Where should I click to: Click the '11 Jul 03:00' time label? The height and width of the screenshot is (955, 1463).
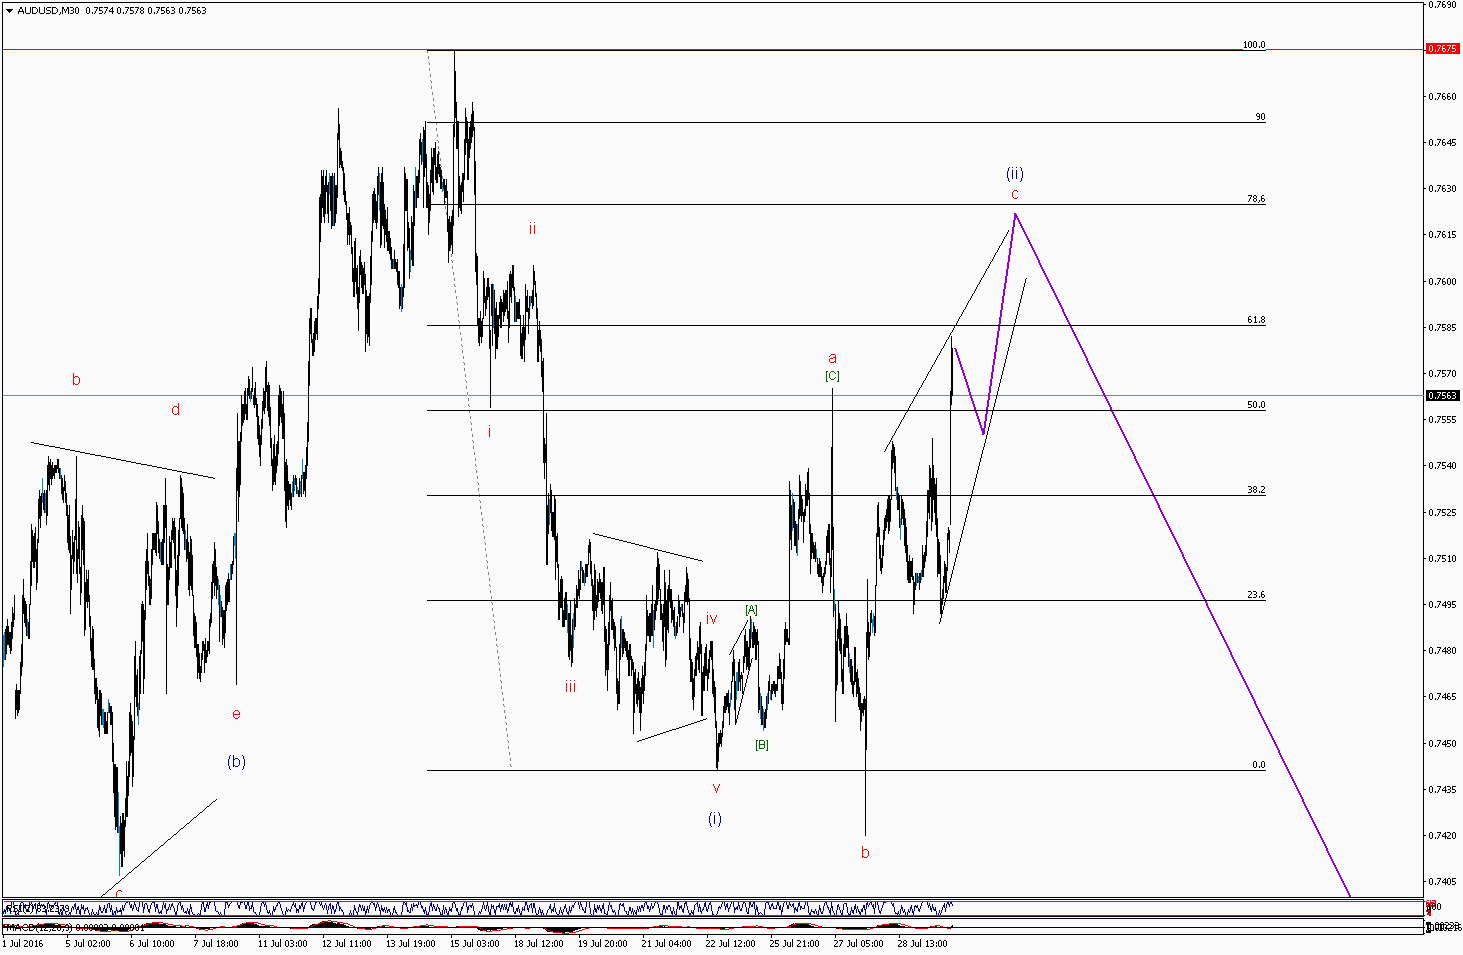click(283, 943)
